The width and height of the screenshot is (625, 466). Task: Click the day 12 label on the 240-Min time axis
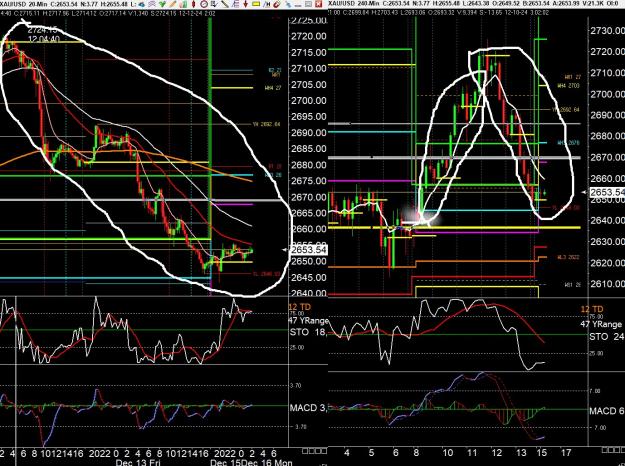497,453
